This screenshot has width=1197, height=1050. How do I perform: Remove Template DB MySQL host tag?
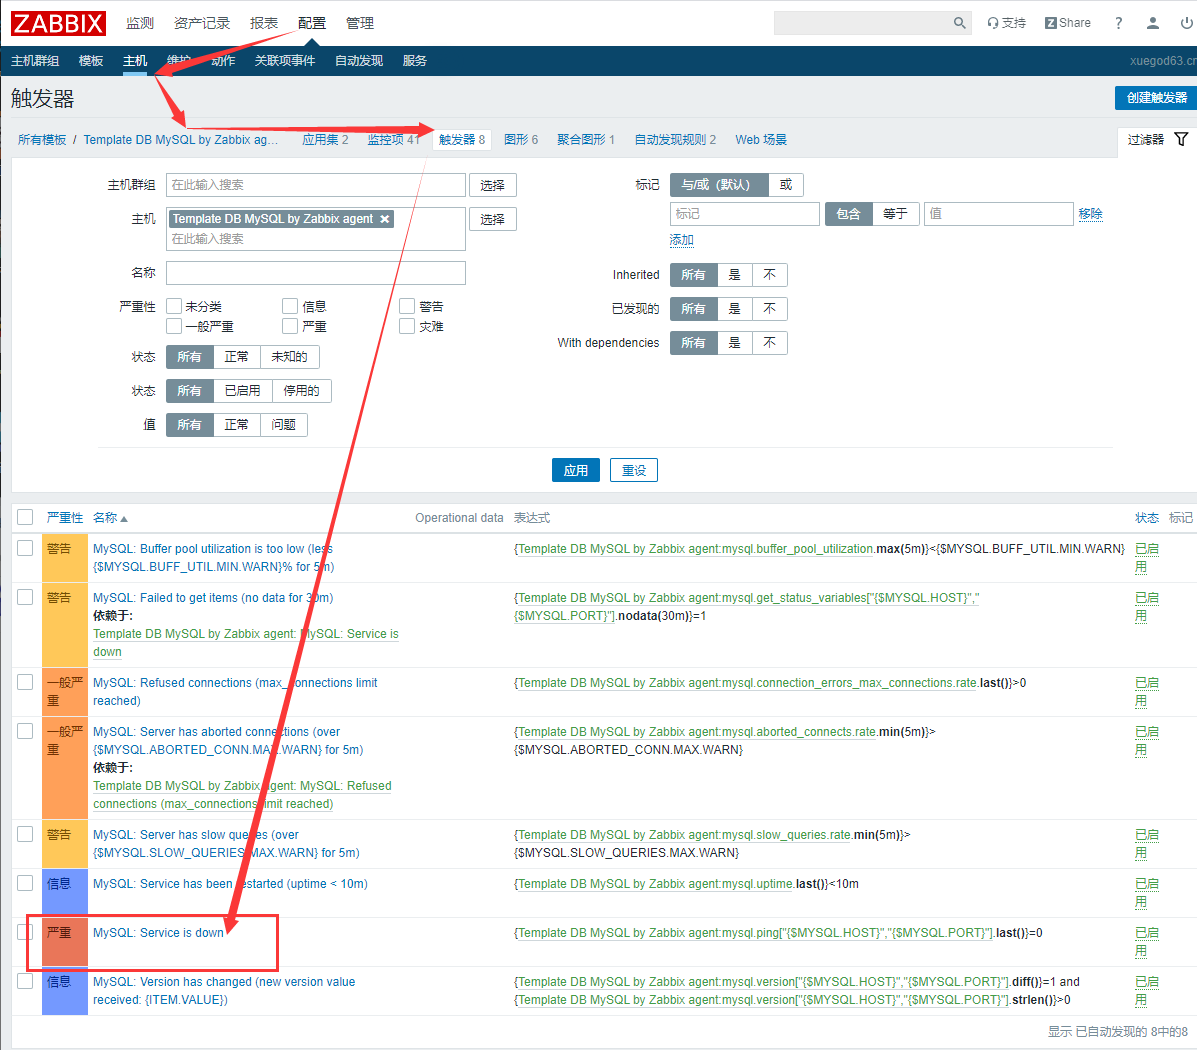(385, 219)
